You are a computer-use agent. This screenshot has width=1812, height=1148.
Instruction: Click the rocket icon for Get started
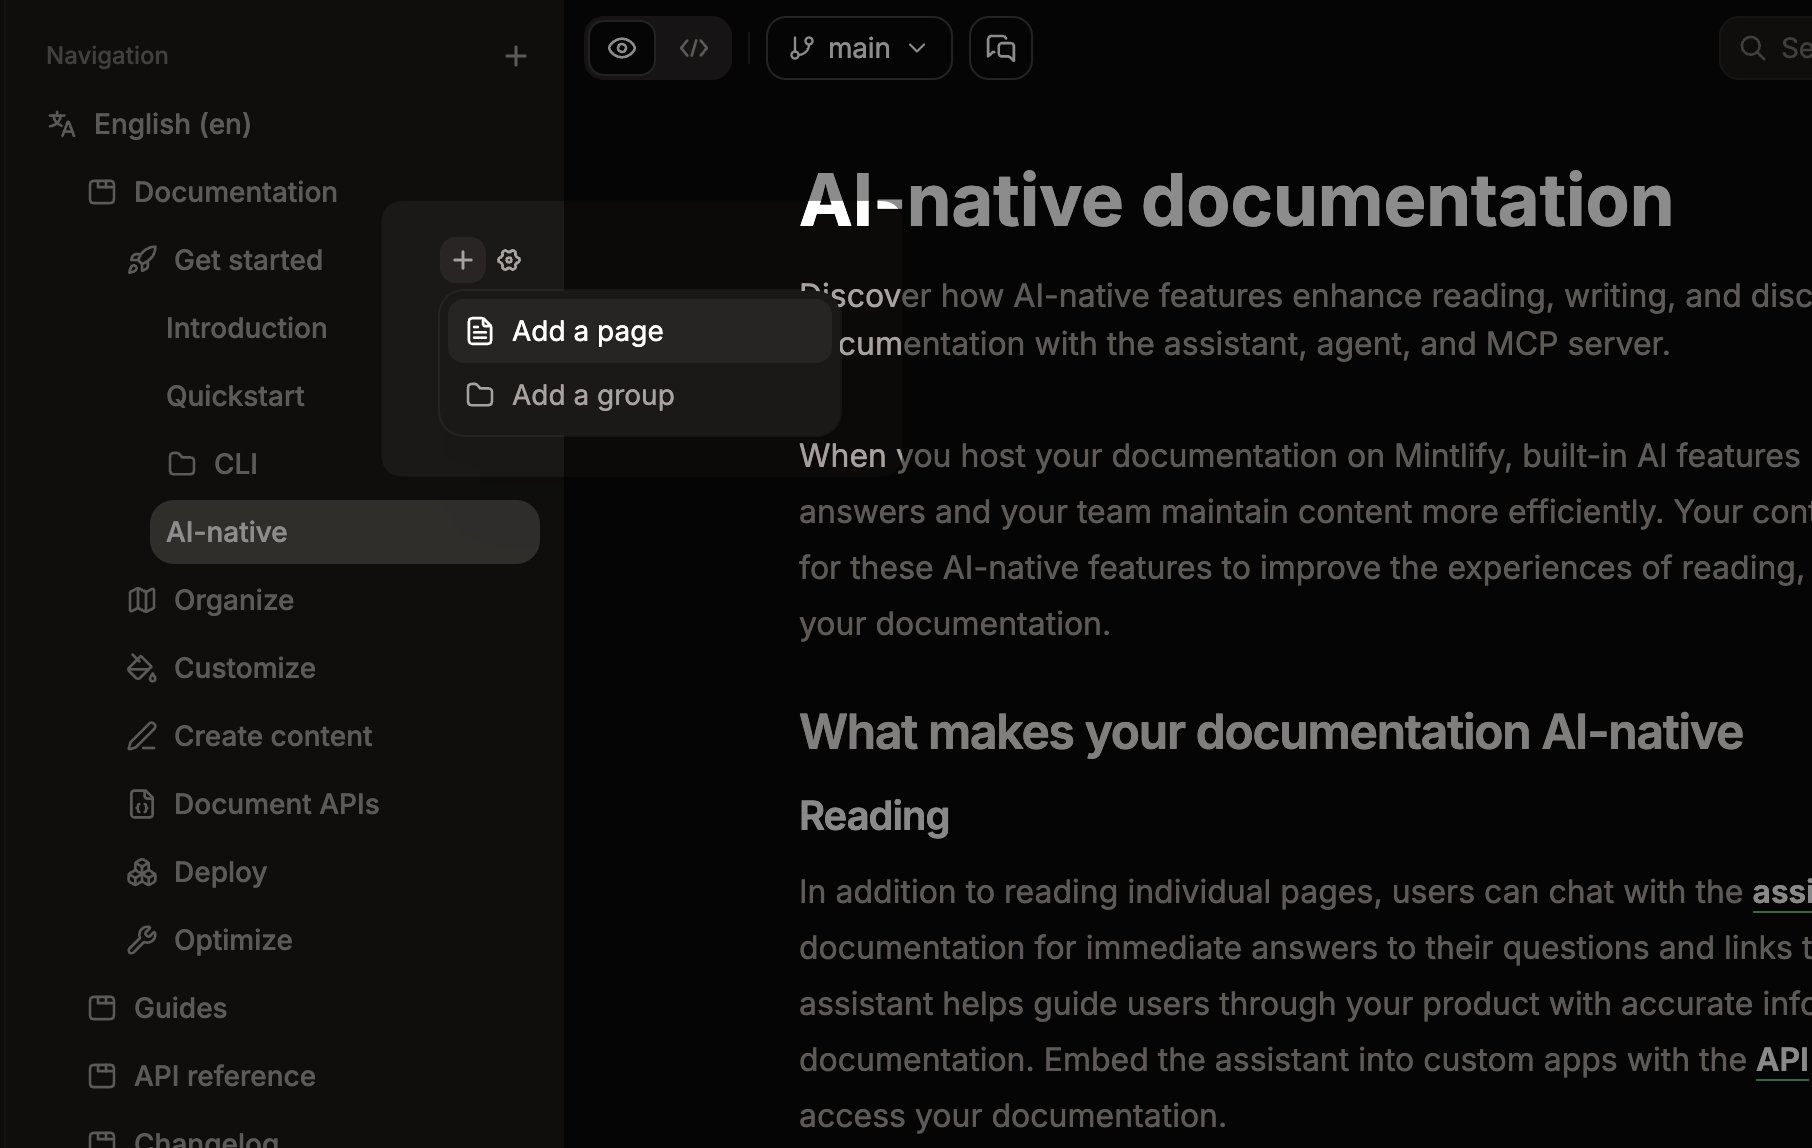click(x=142, y=260)
